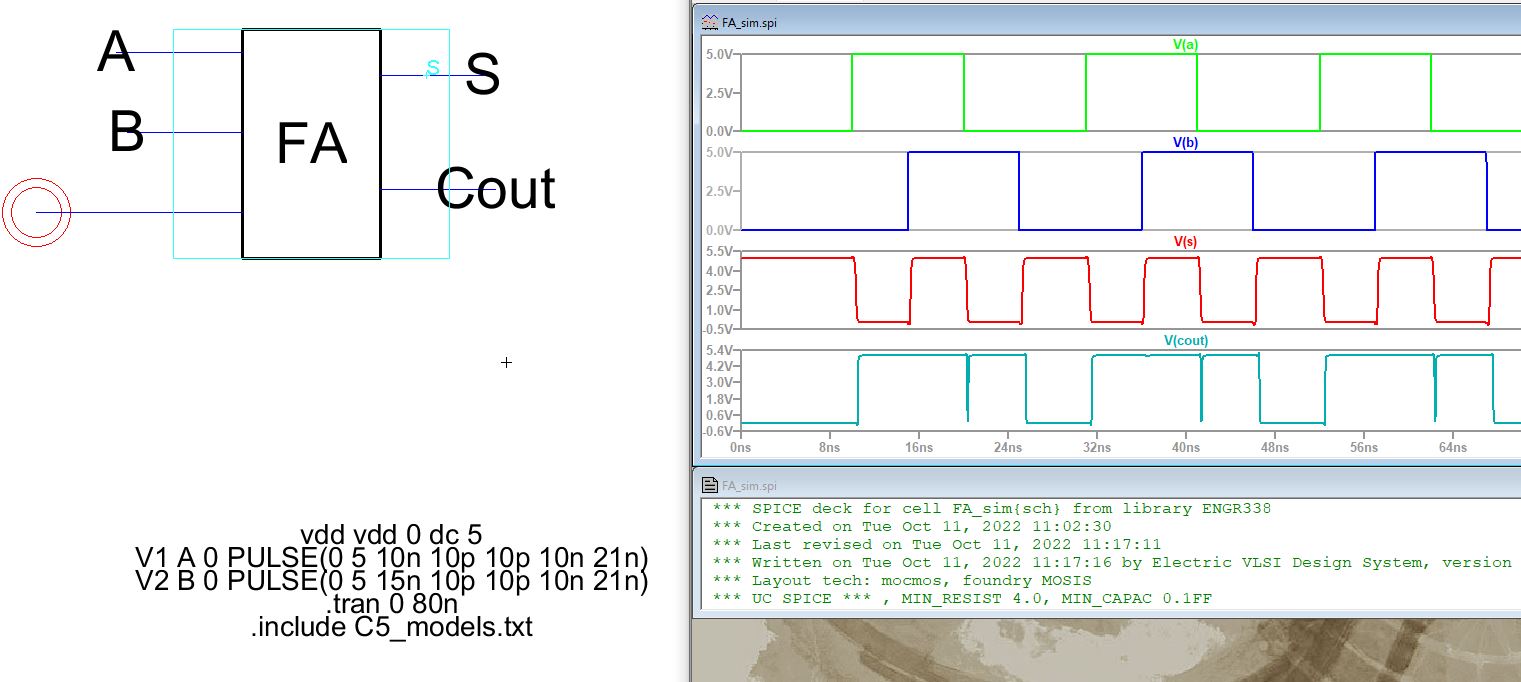This screenshot has height=682, width=1521.
Task: Click the V(b) trace label
Action: tap(1185, 143)
